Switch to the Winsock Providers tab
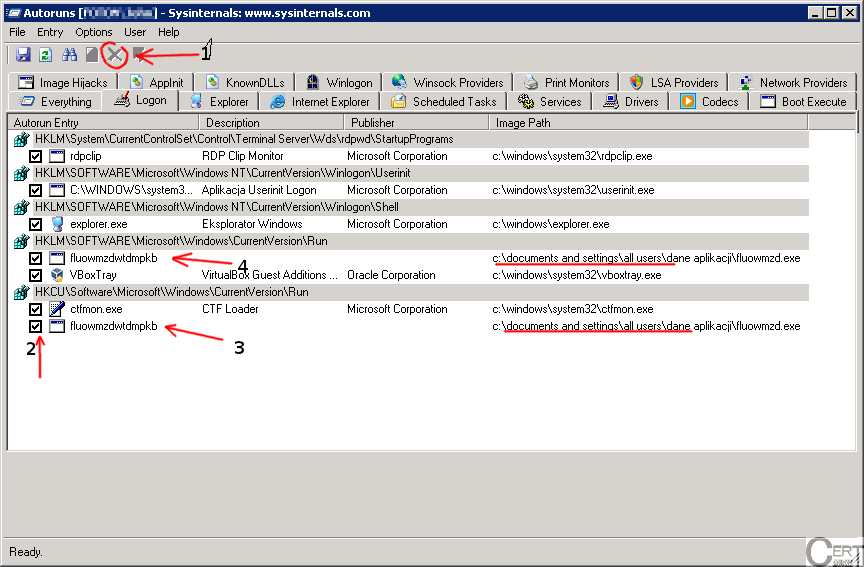This screenshot has height=567, width=864. [x=447, y=83]
